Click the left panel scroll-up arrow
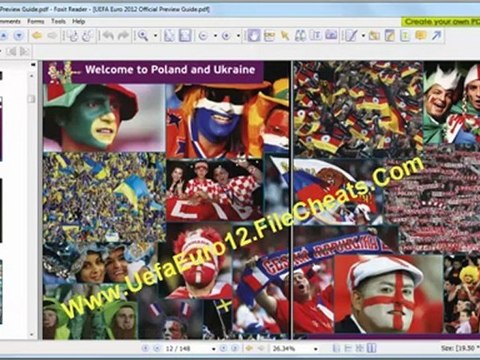The width and height of the screenshot is (480, 360). coord(32,76)
